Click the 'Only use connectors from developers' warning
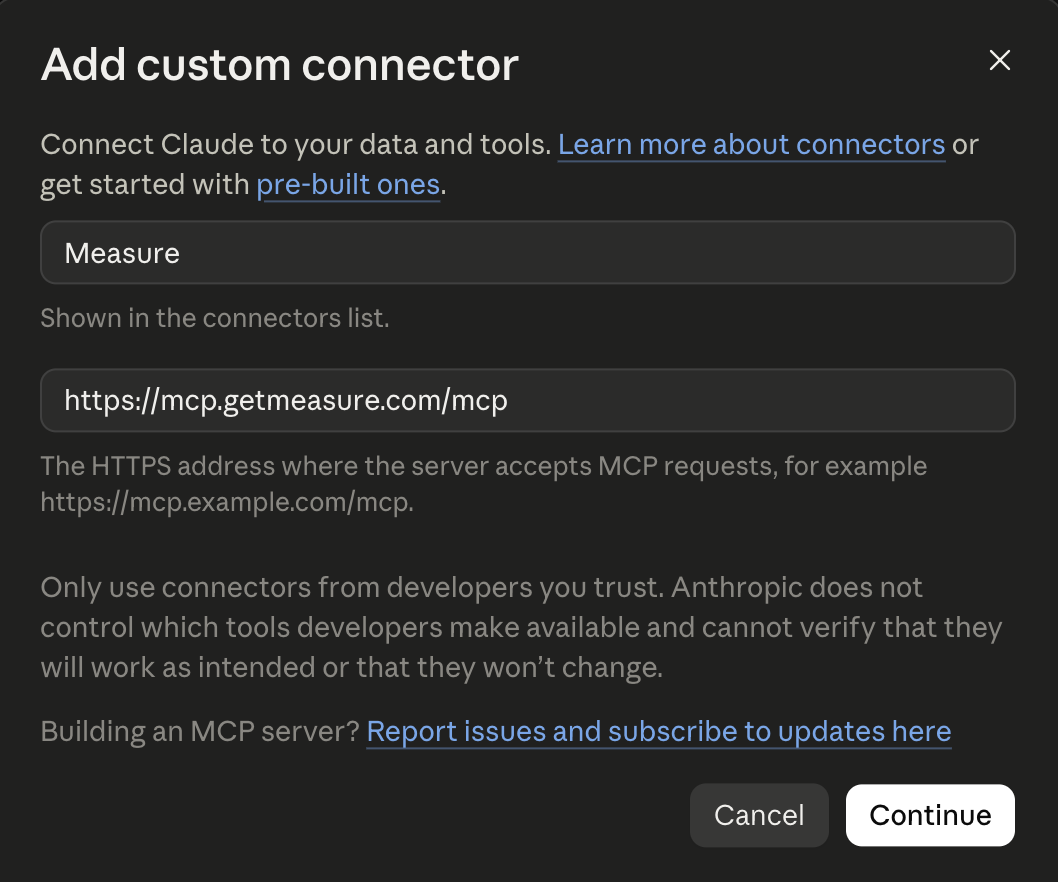 coord(521,627)
